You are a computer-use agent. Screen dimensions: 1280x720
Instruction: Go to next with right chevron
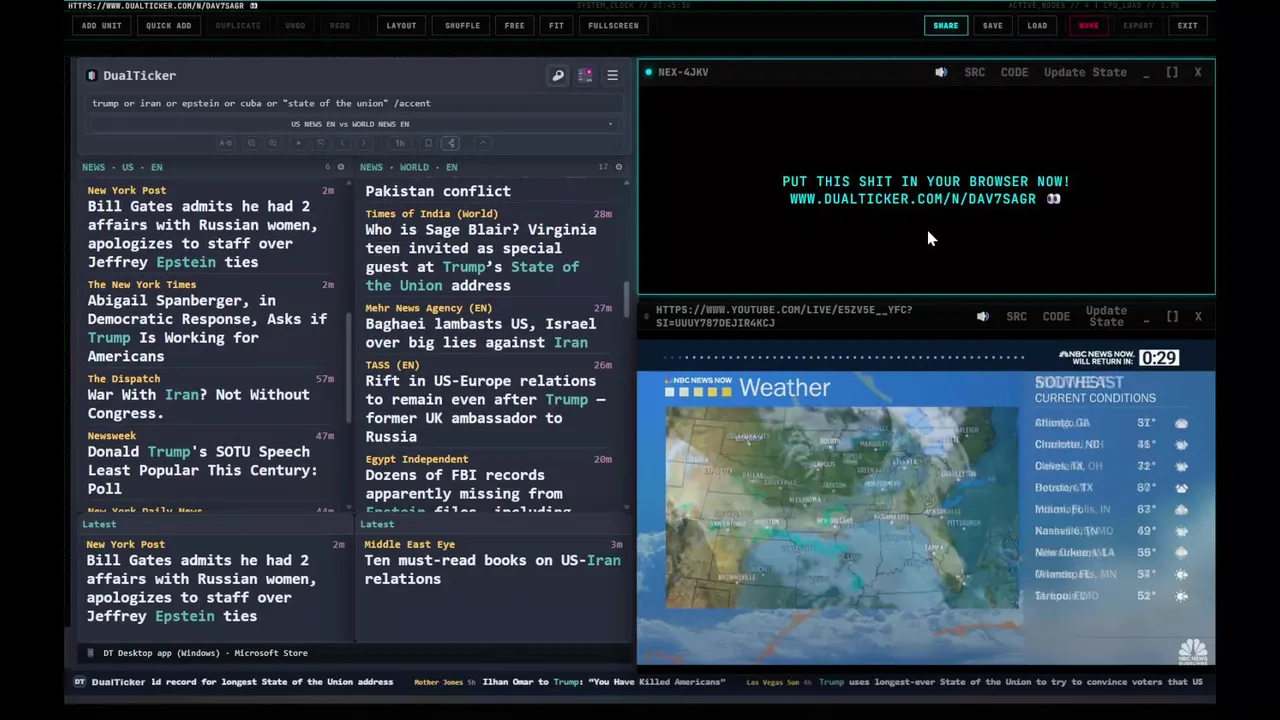363,143
